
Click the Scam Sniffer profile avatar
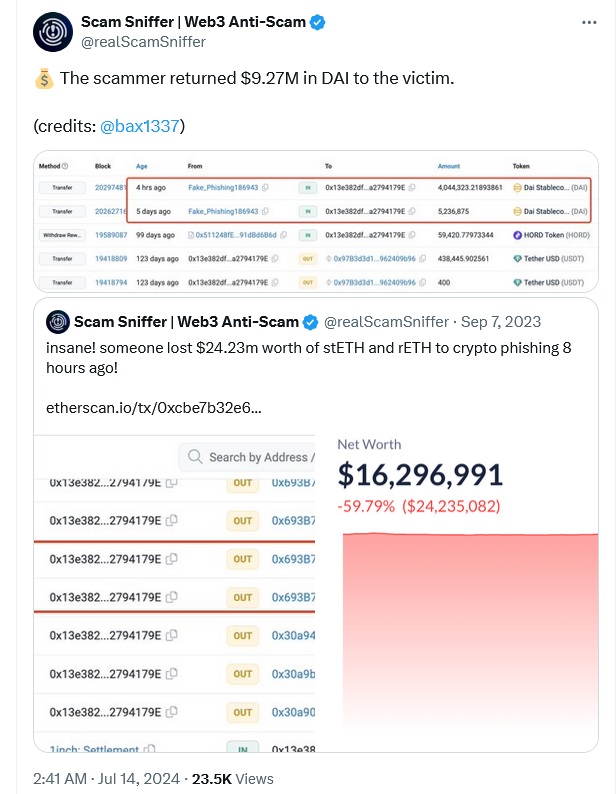(x=53, y=32)
